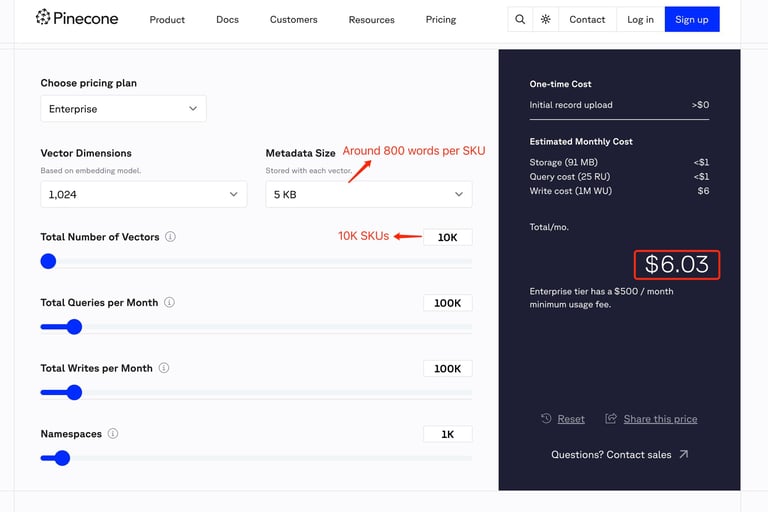Click info icon beside Total Queries per Month
Screen dimensions: 768x512
[x=169, y=302]
